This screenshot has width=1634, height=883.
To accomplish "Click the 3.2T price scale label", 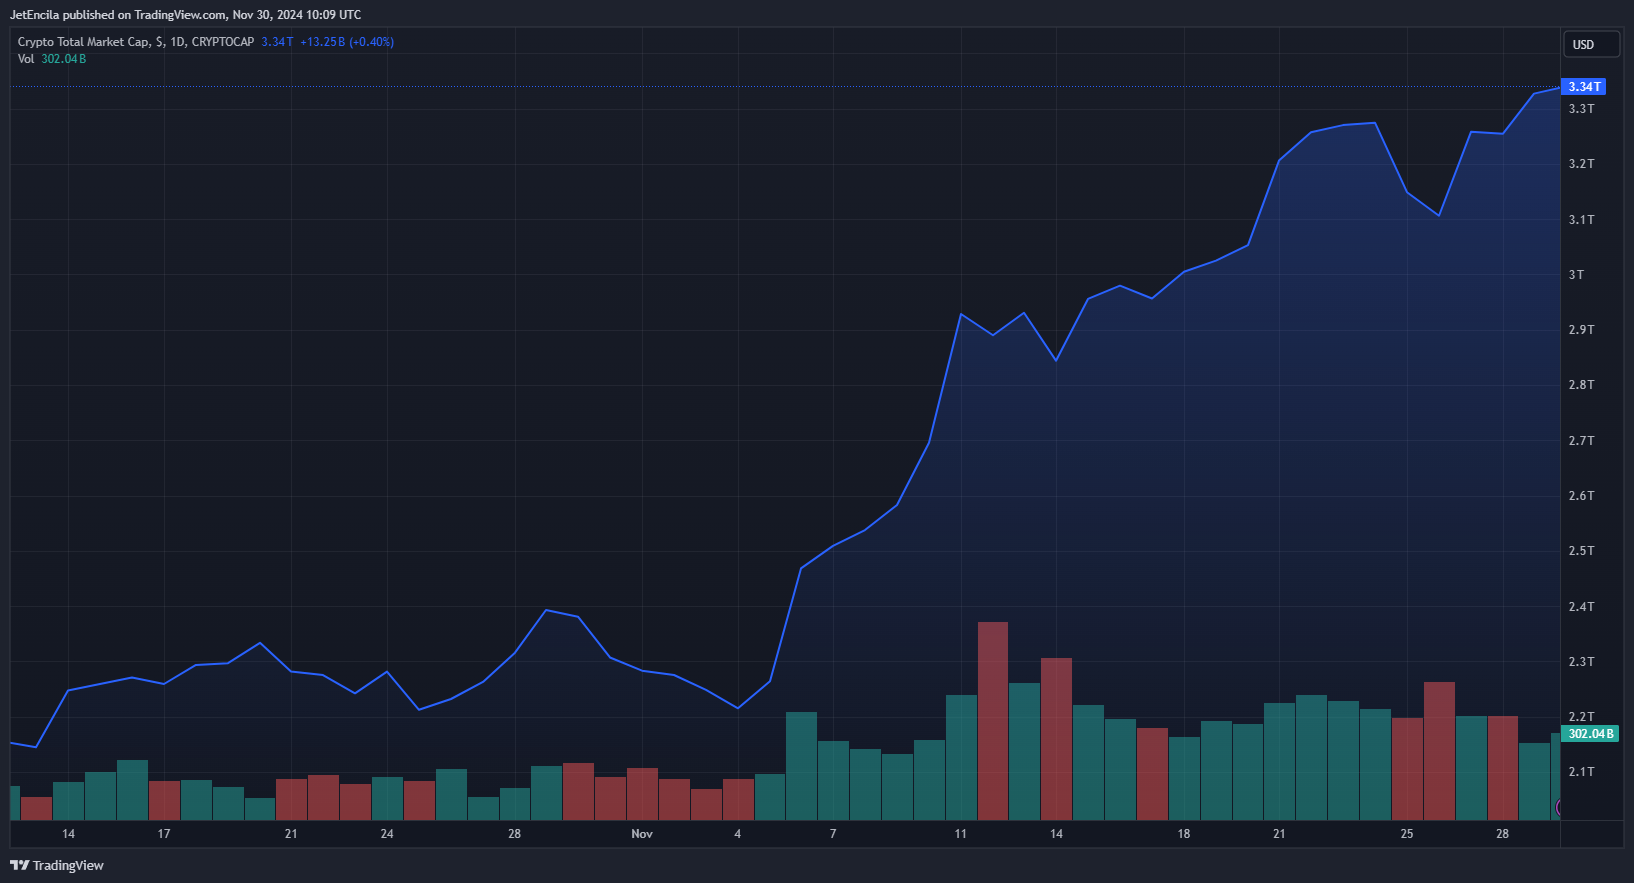I will pyautogui.click(x=1581, y=164).
